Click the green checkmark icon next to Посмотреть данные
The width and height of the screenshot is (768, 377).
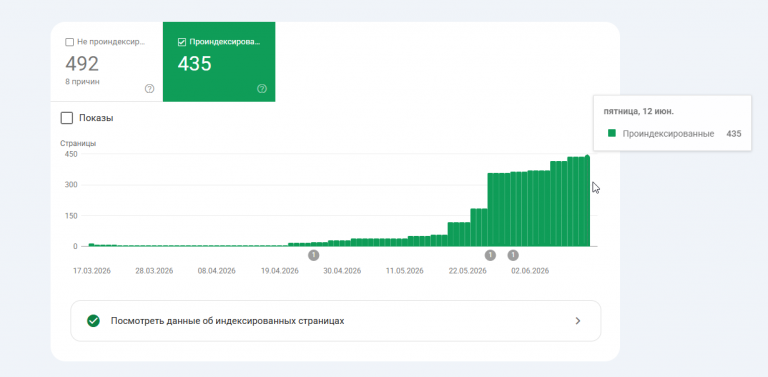pos(93,321)
